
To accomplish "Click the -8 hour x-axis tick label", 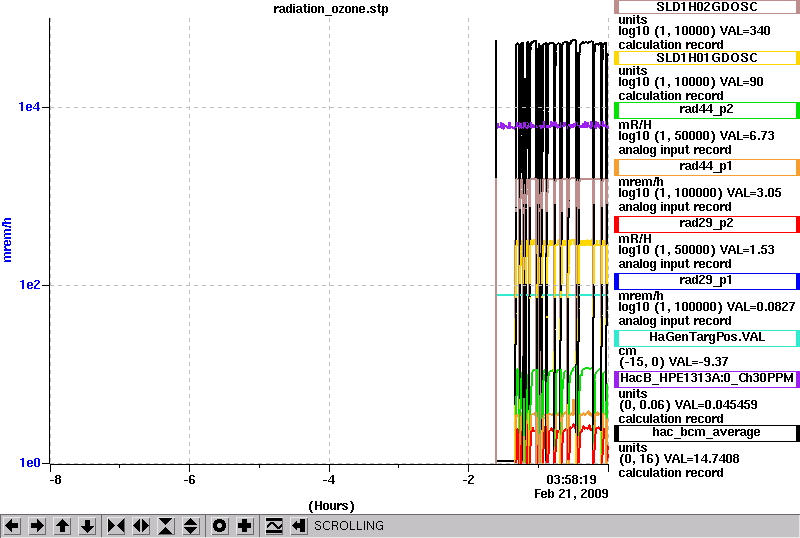I will click(x=56, y=480).
